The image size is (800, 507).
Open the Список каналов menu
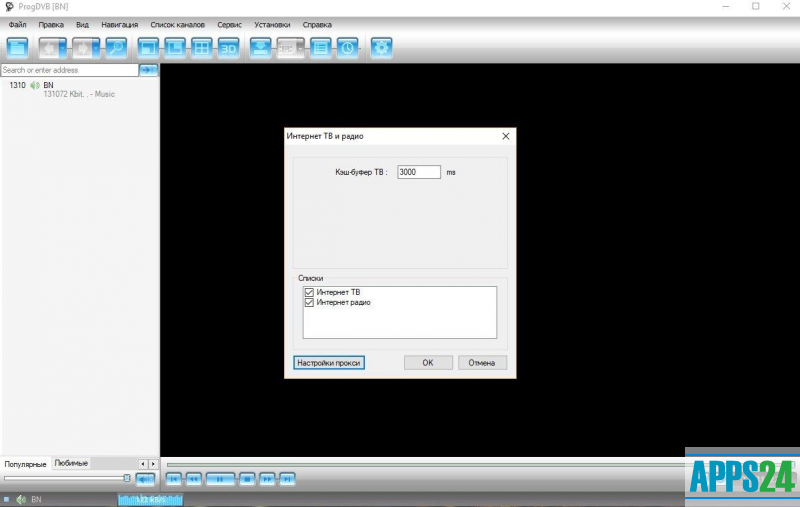click(177, 24)
